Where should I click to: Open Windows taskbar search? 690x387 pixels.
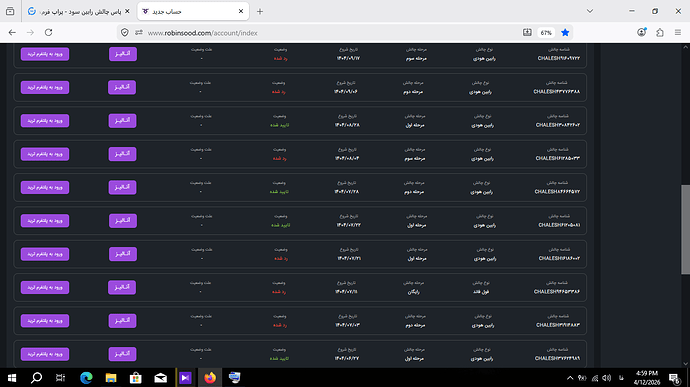pyautogui.click(x=36, y=378)
